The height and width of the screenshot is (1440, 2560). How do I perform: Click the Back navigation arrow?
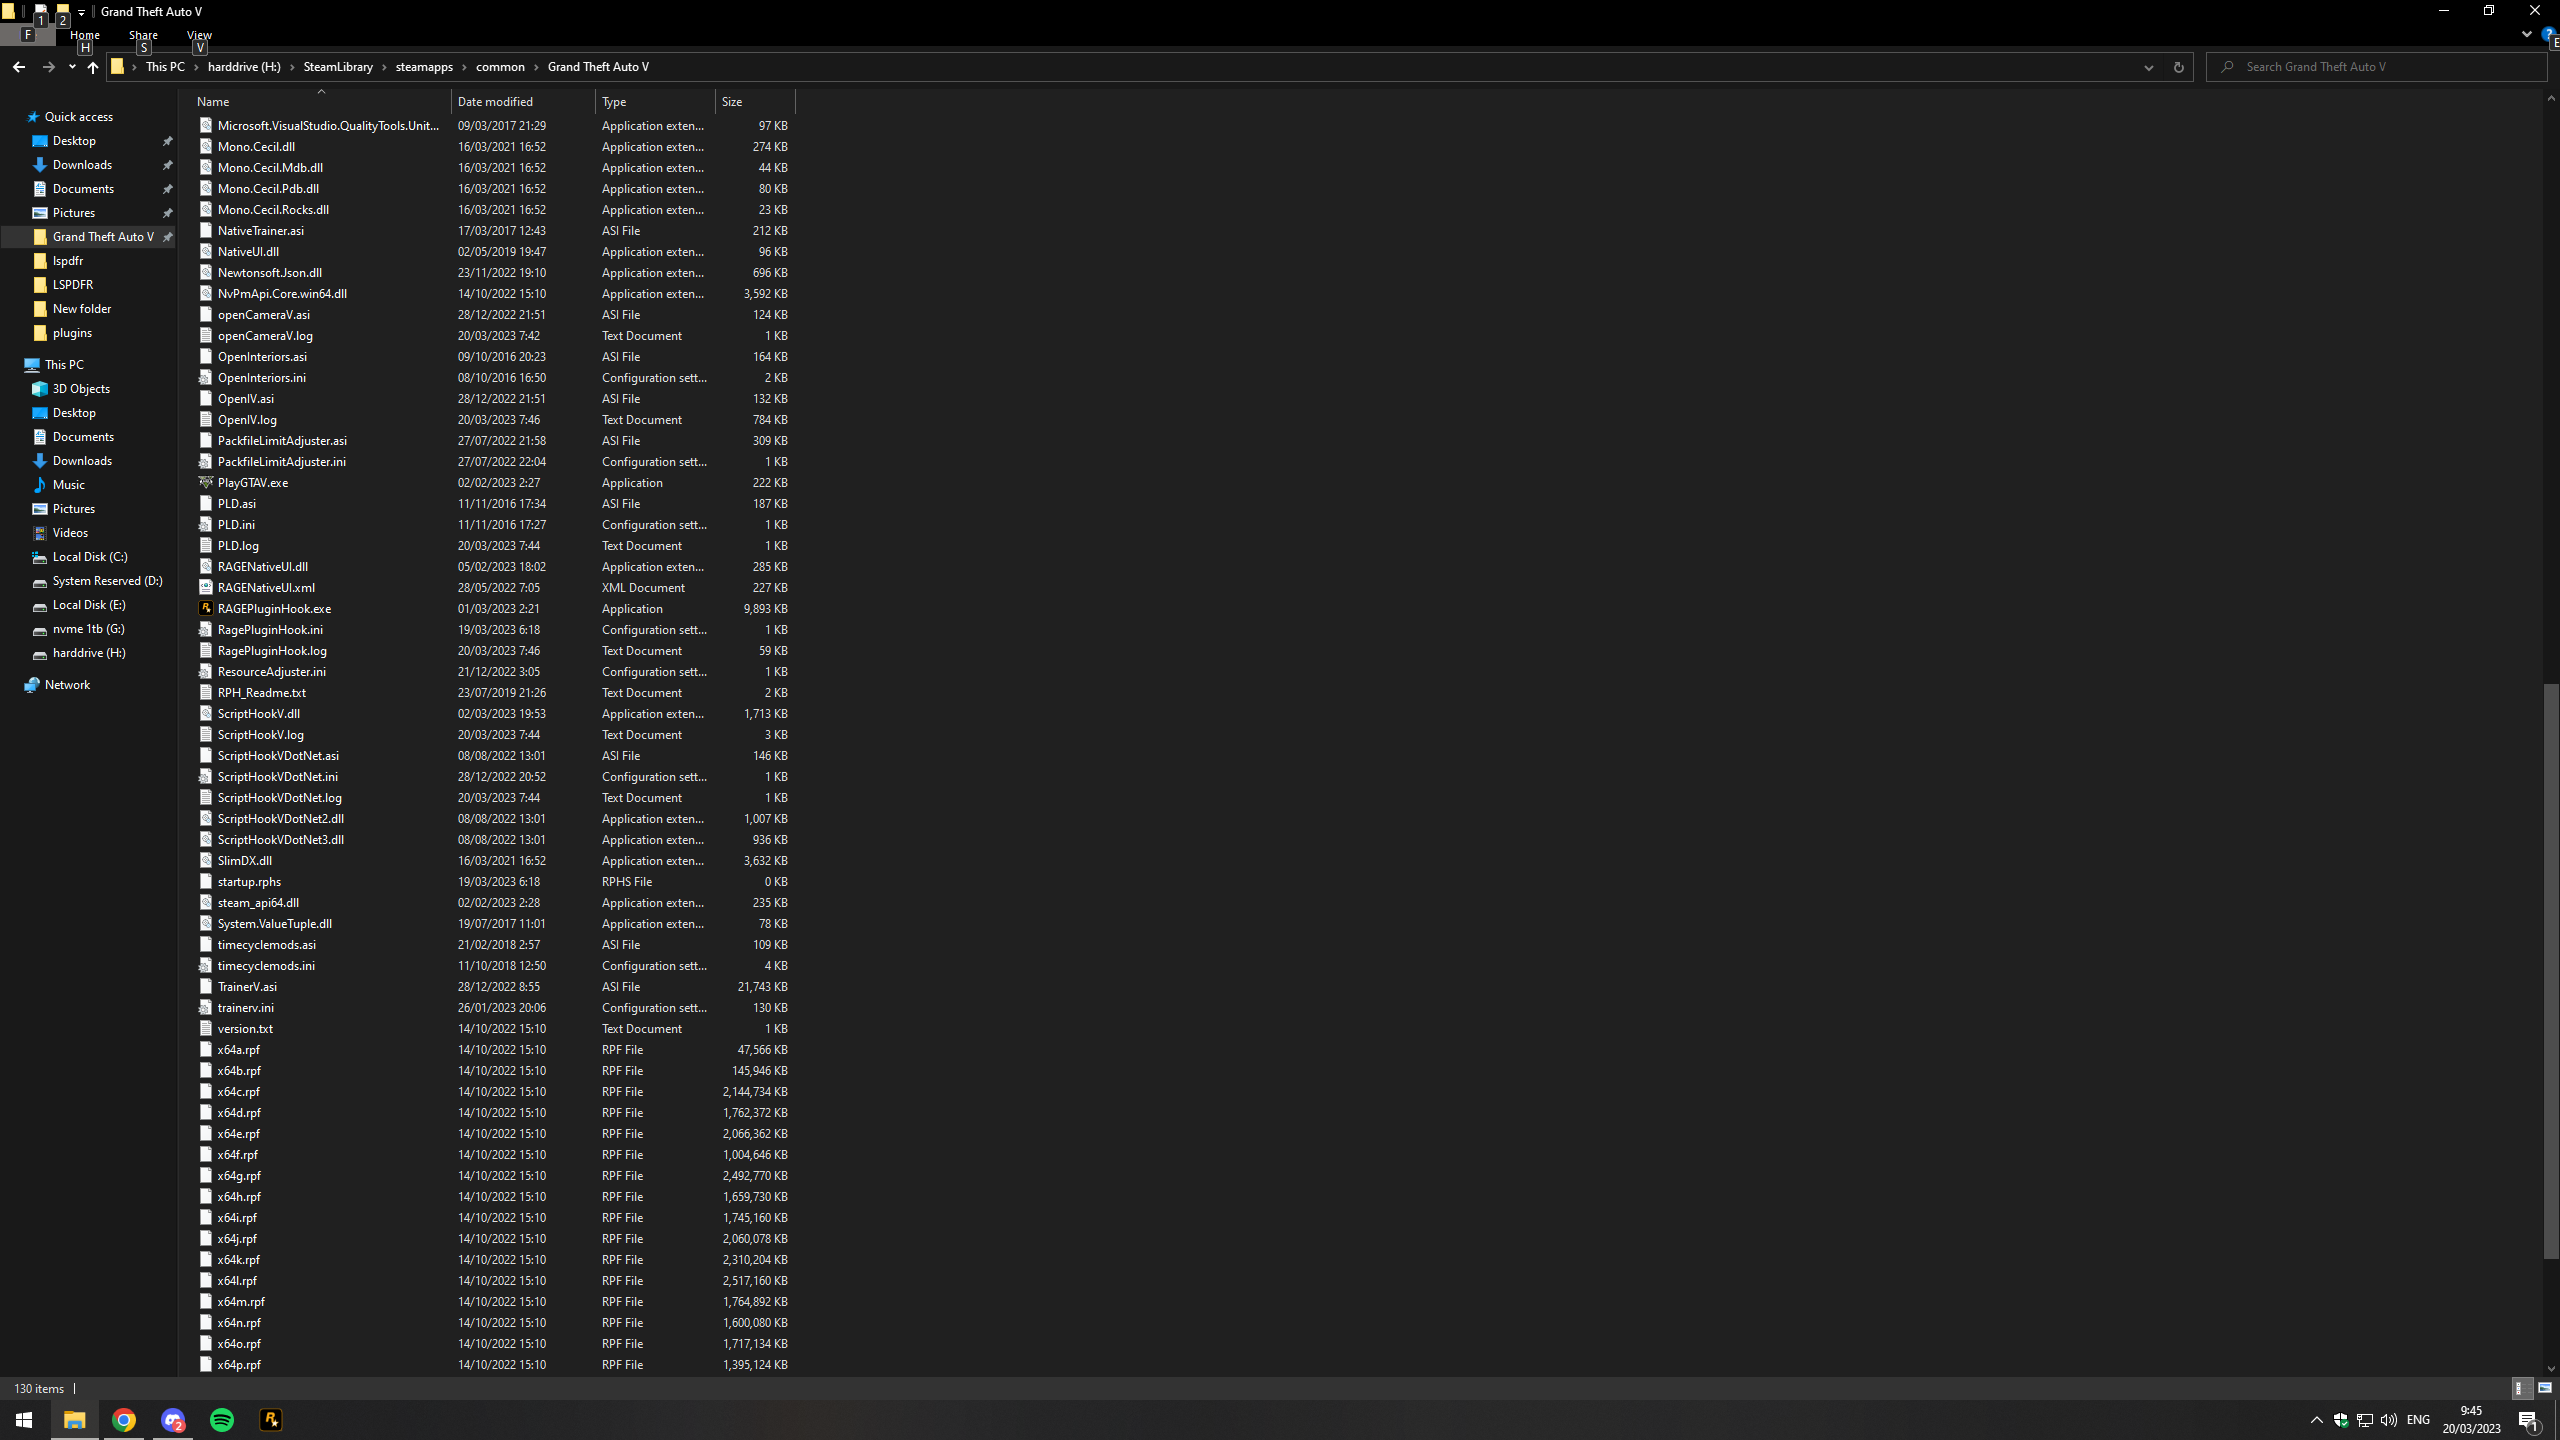[19, 67]
